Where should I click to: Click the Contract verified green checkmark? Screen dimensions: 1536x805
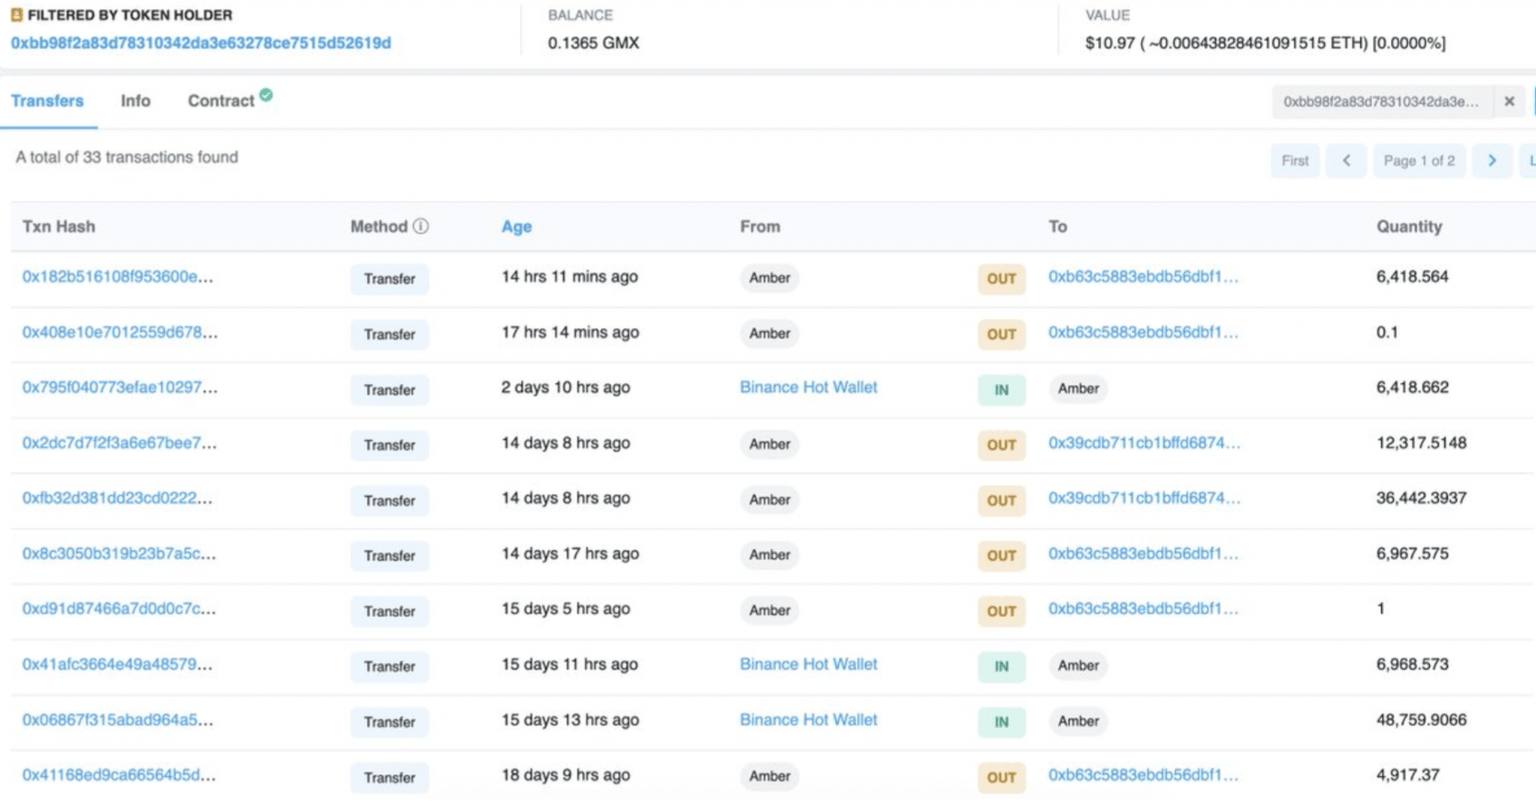[266, 95]
